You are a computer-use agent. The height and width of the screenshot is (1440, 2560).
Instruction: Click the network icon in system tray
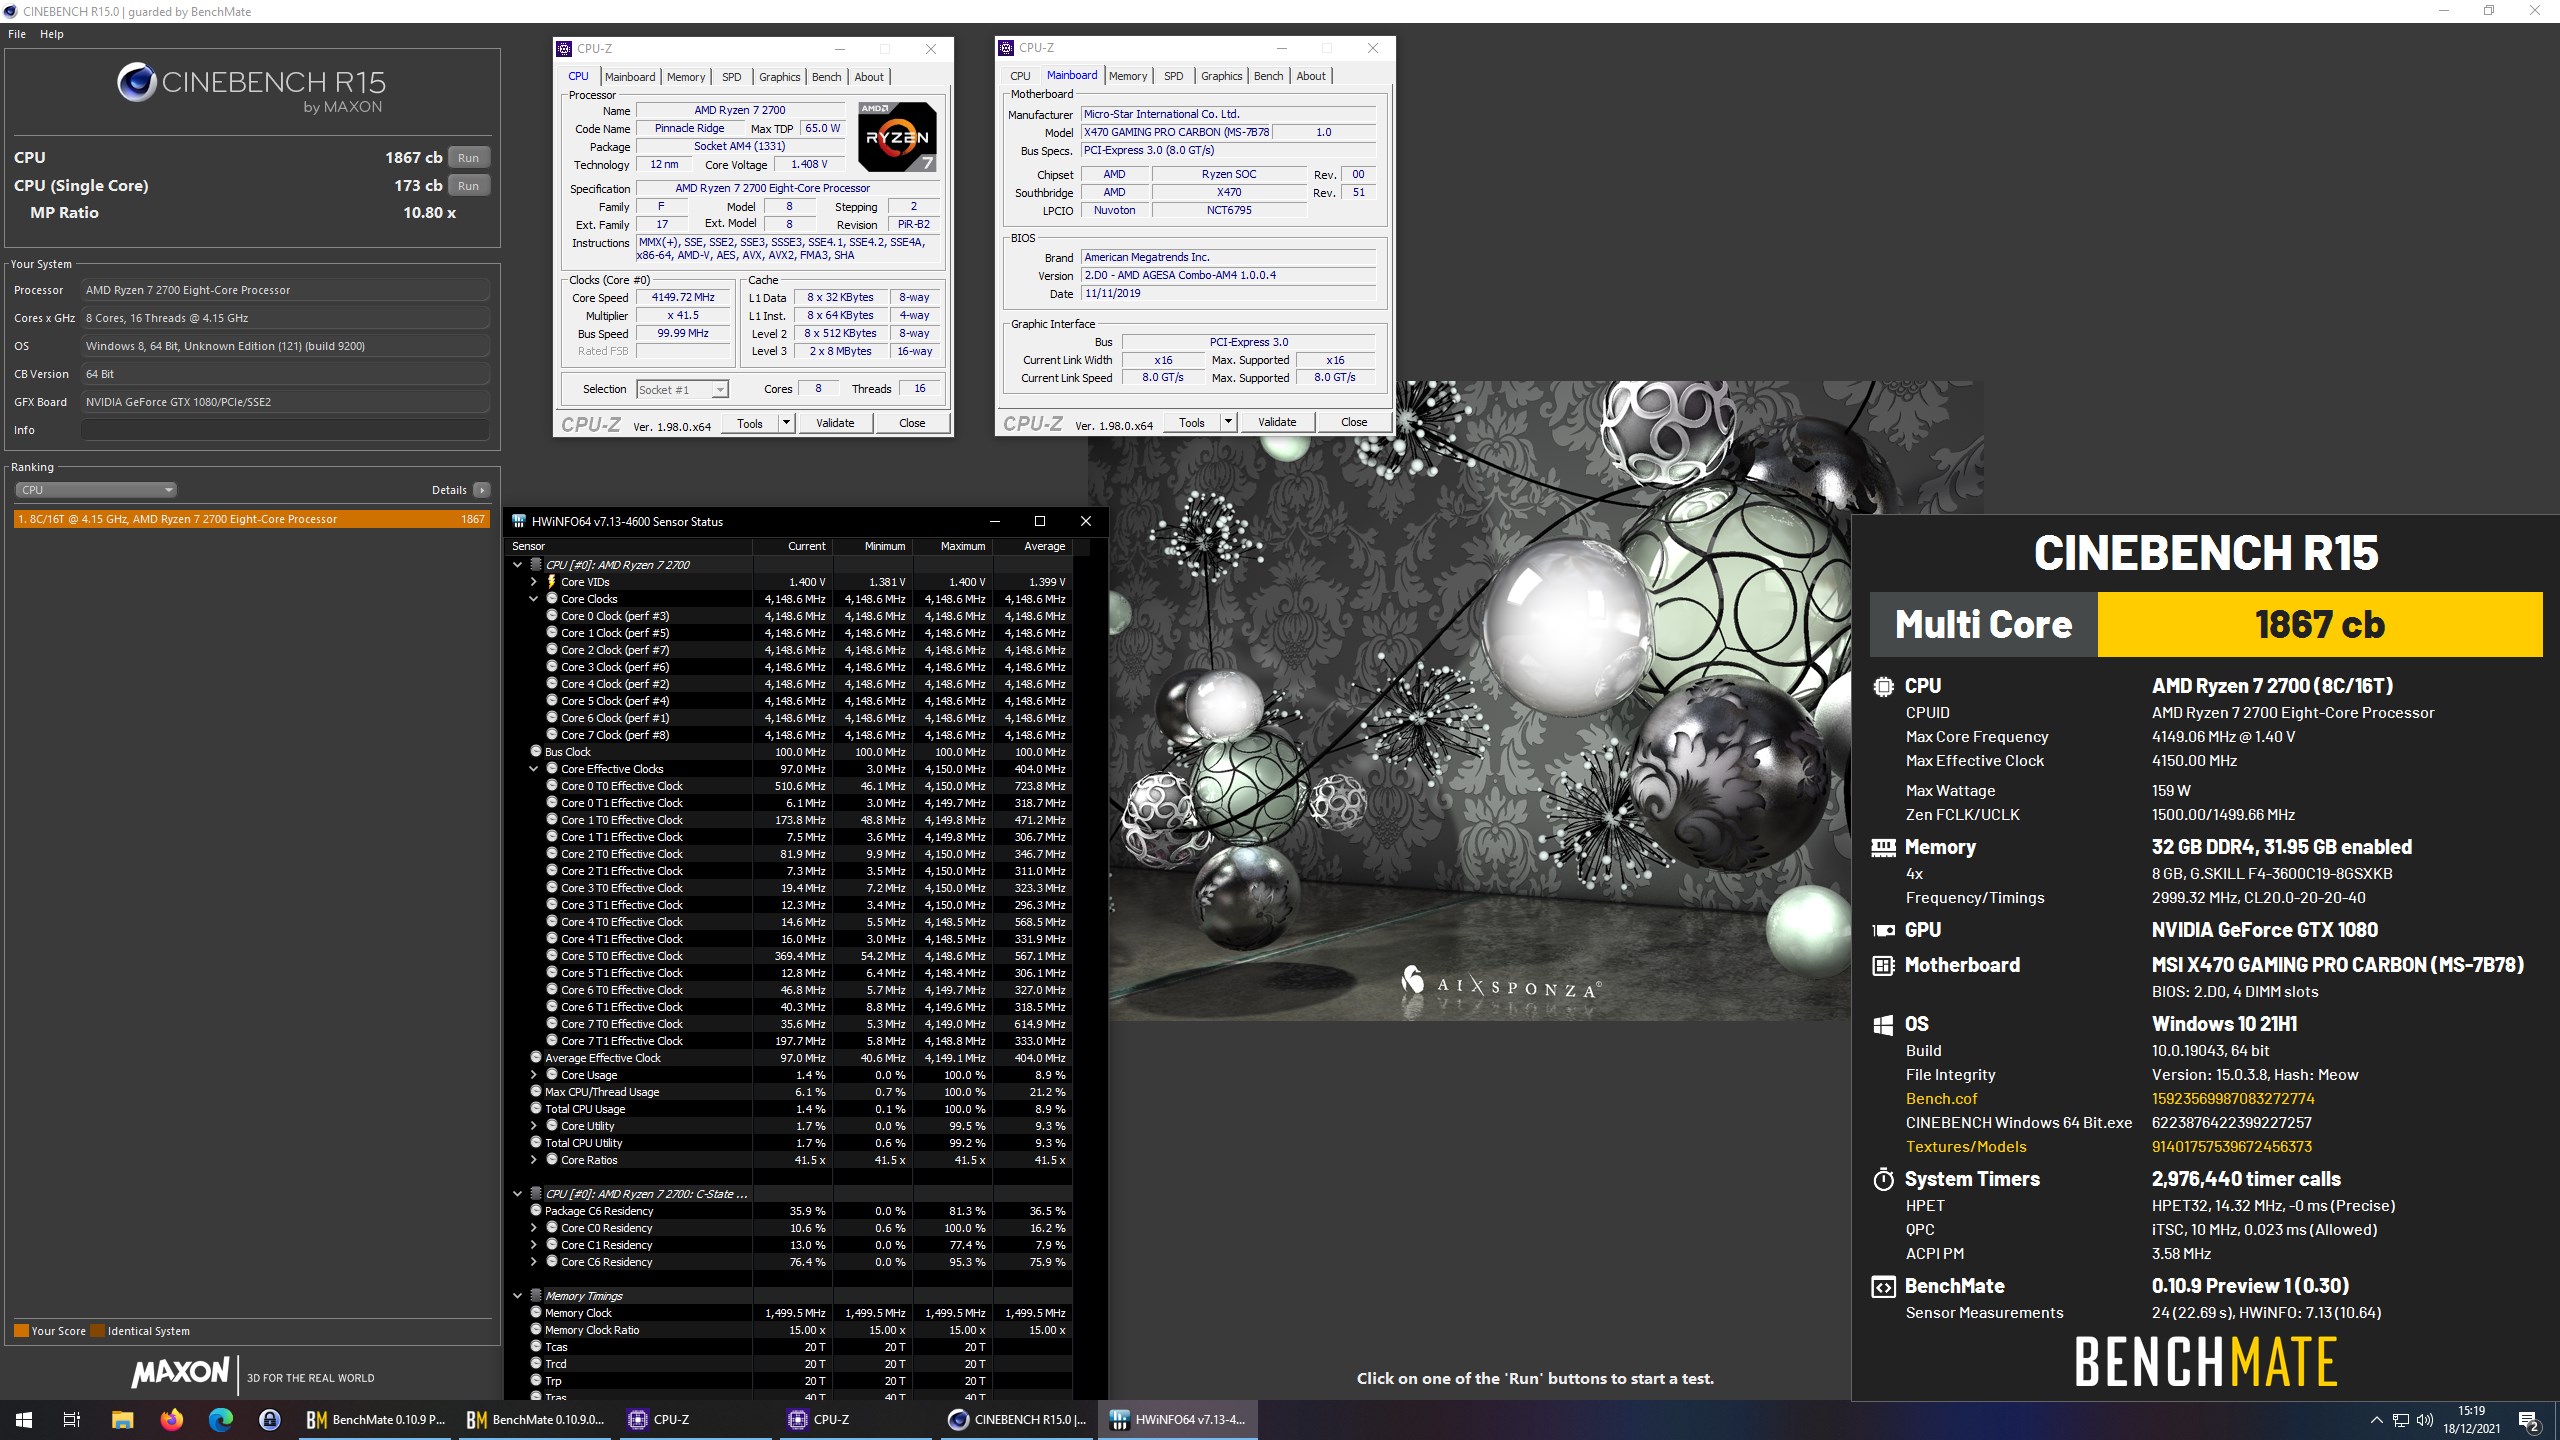pos(2401,1420)
